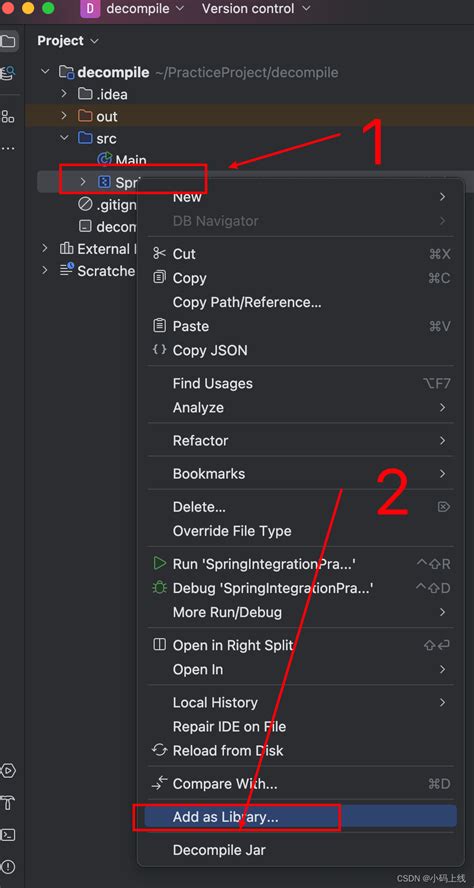Open the Terminal tool window icon
This screenshot has width=474, height=888.
pos(8,835)
